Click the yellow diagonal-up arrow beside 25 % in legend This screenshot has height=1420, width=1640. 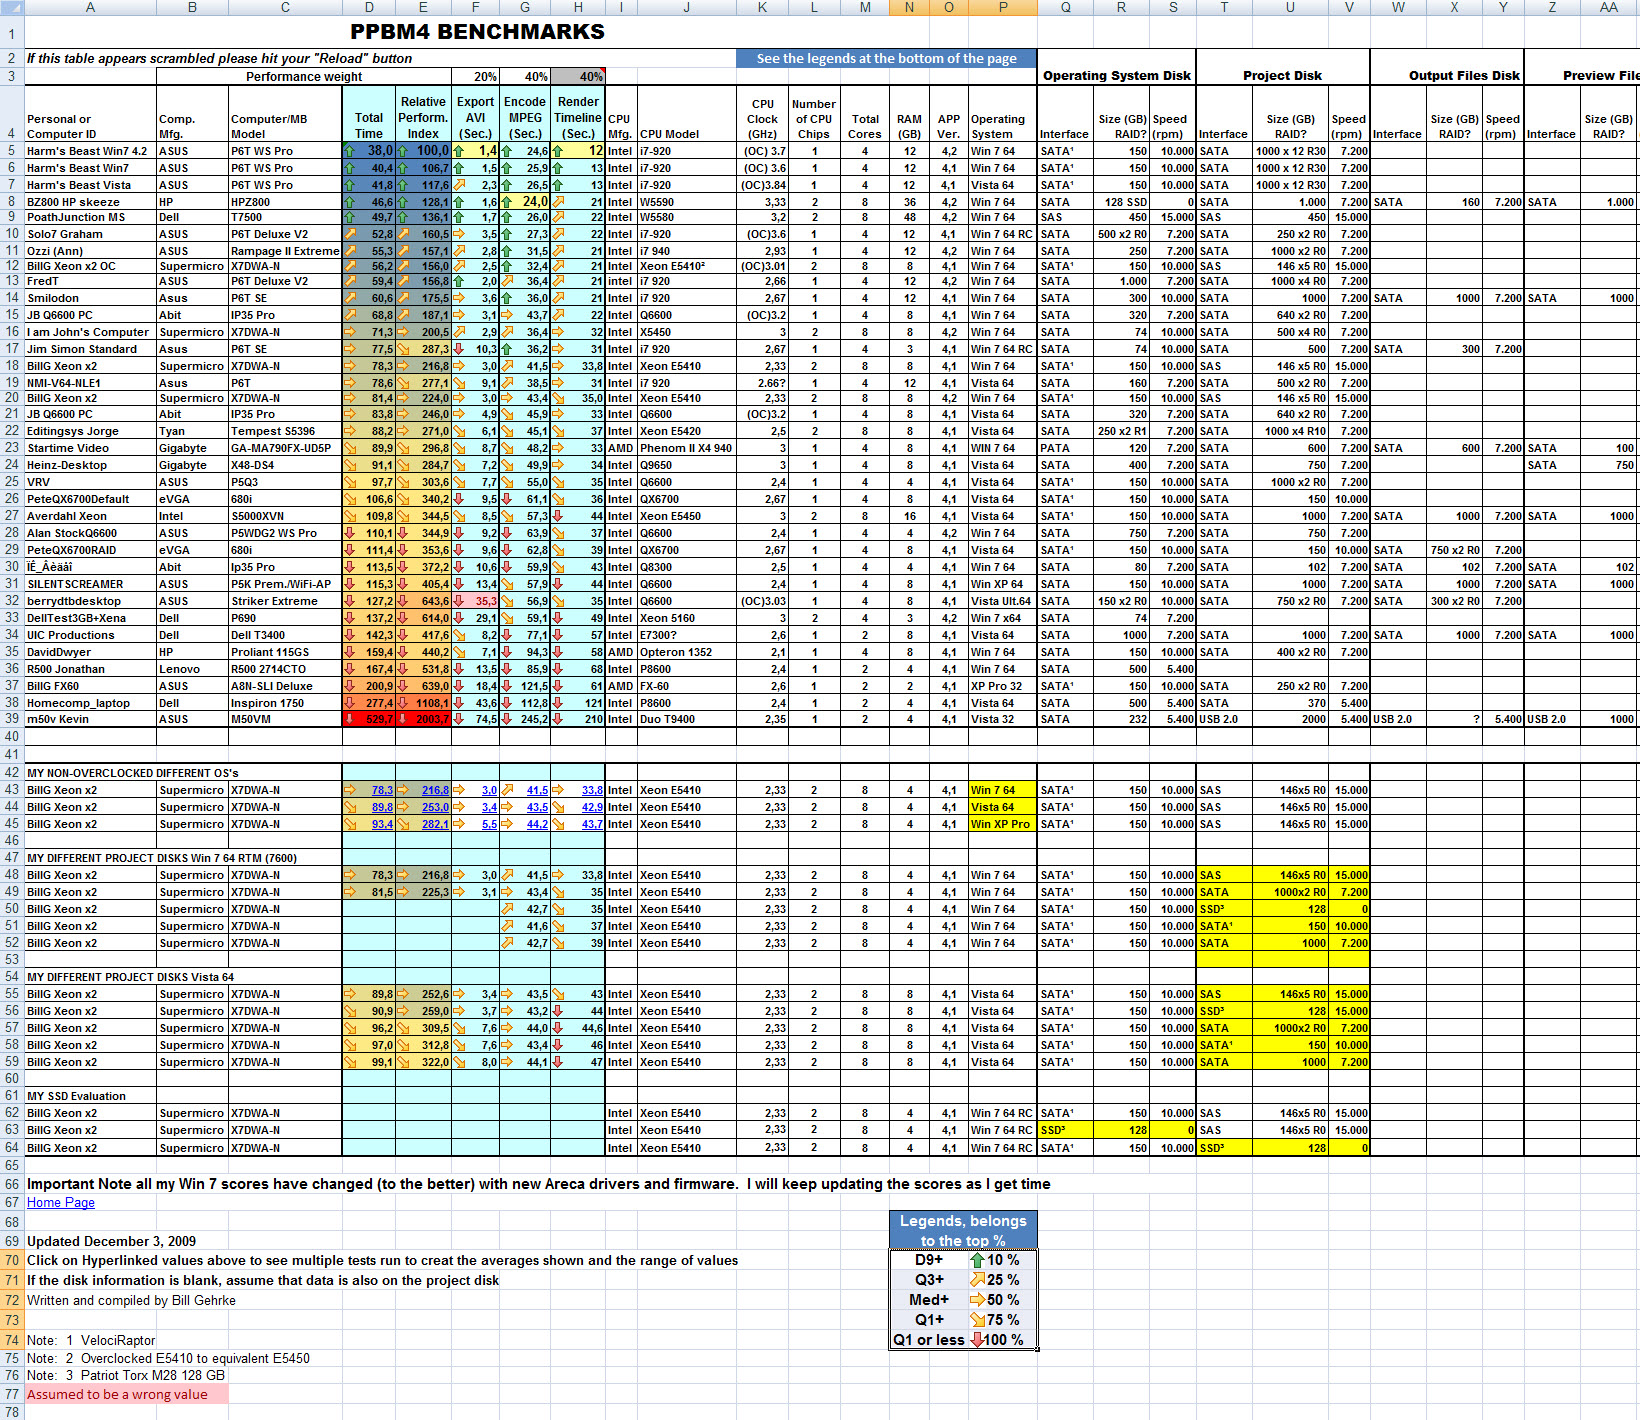coord(977,1280)
